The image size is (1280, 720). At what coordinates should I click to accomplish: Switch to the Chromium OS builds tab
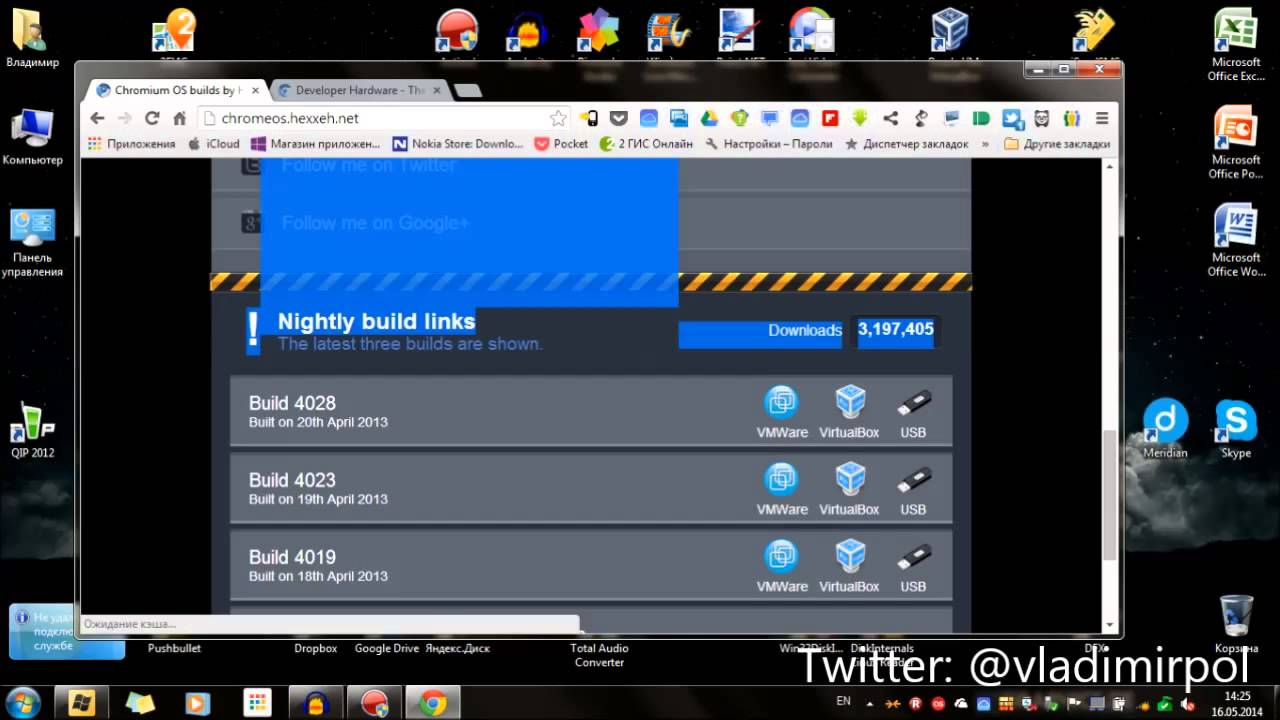[176, 90]
